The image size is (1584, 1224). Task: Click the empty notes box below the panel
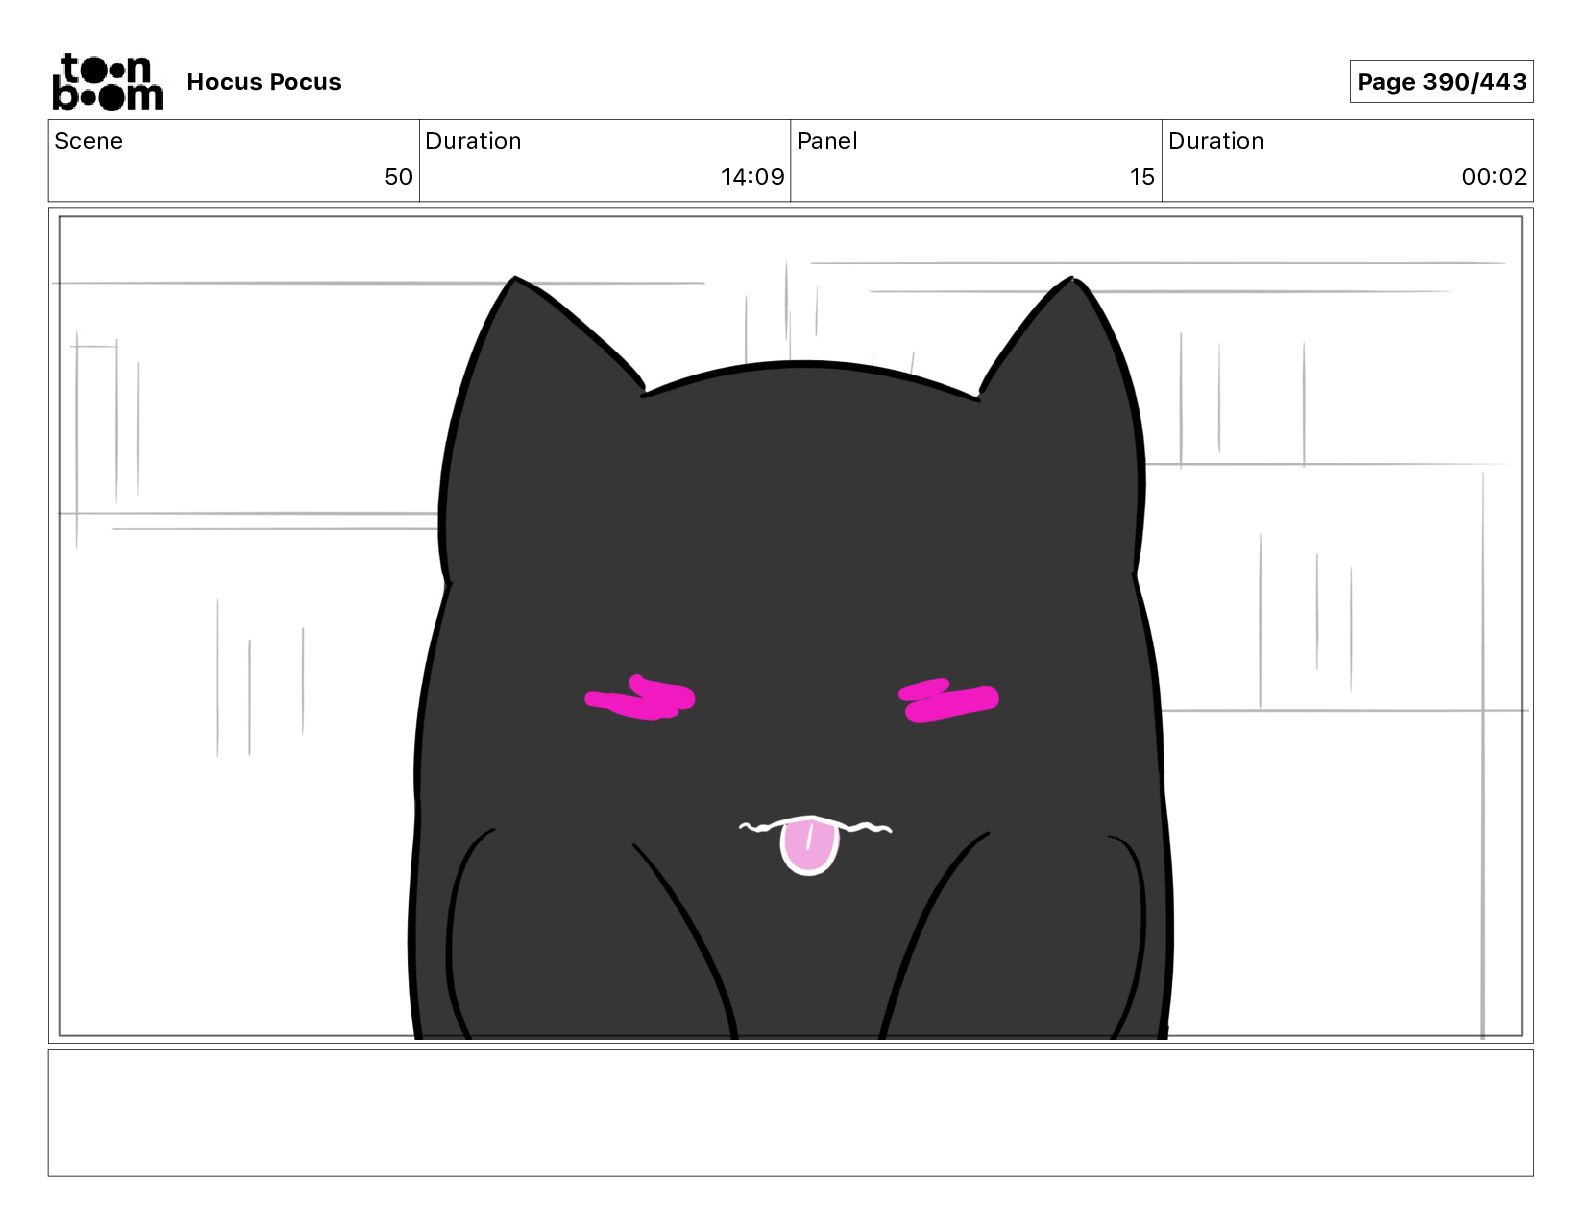pyautogui.click(x=790, y=1112)
